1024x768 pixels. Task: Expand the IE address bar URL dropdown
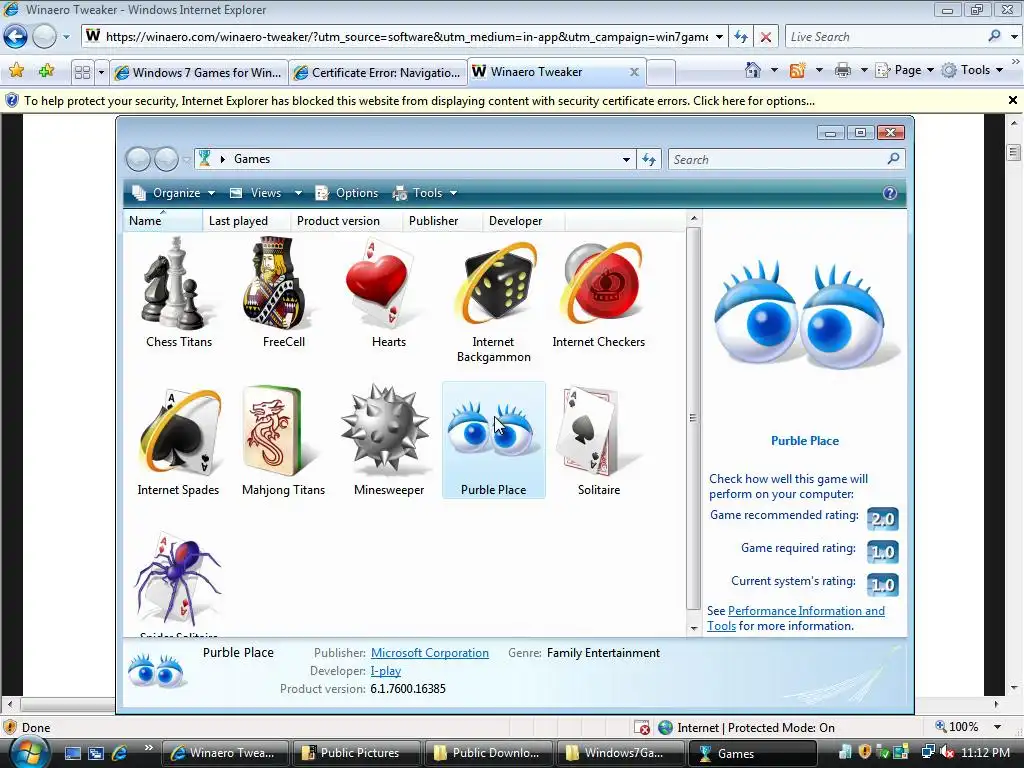click(719, 37)
